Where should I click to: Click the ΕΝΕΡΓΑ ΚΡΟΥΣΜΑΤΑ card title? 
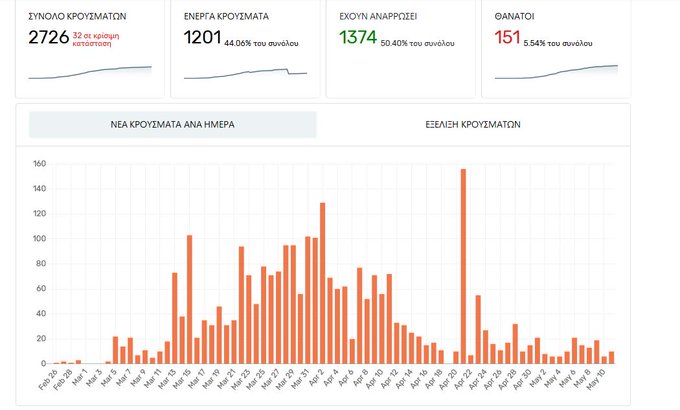(x=226, y=16)
